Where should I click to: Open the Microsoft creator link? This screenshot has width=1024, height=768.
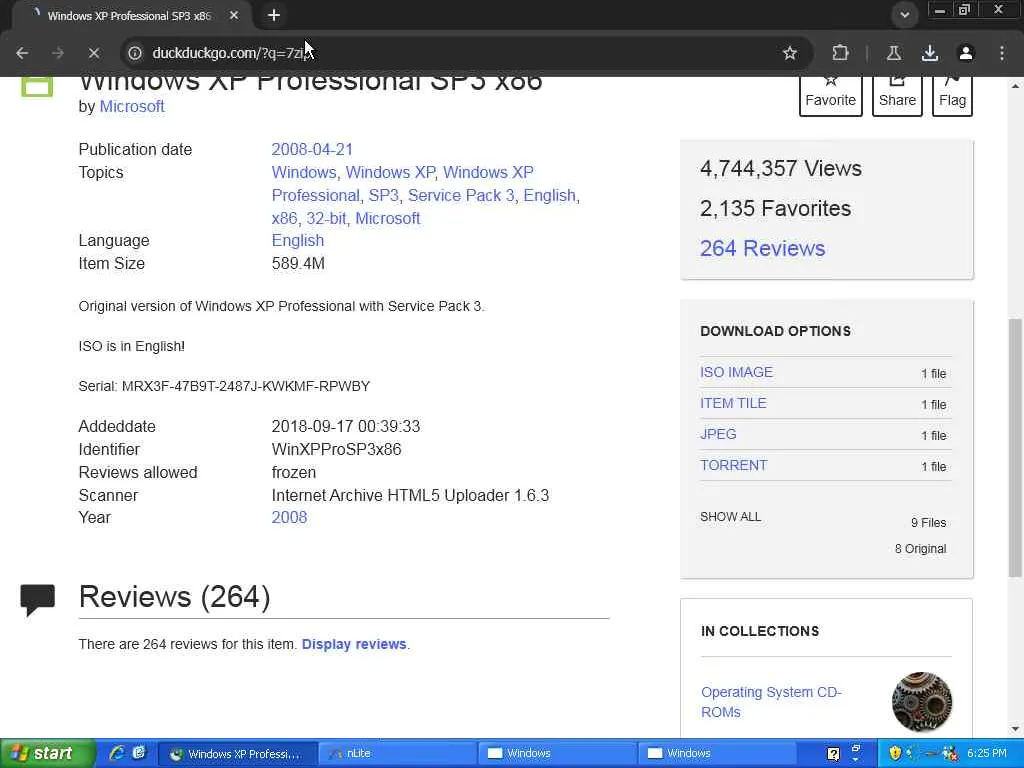point(132,106)
